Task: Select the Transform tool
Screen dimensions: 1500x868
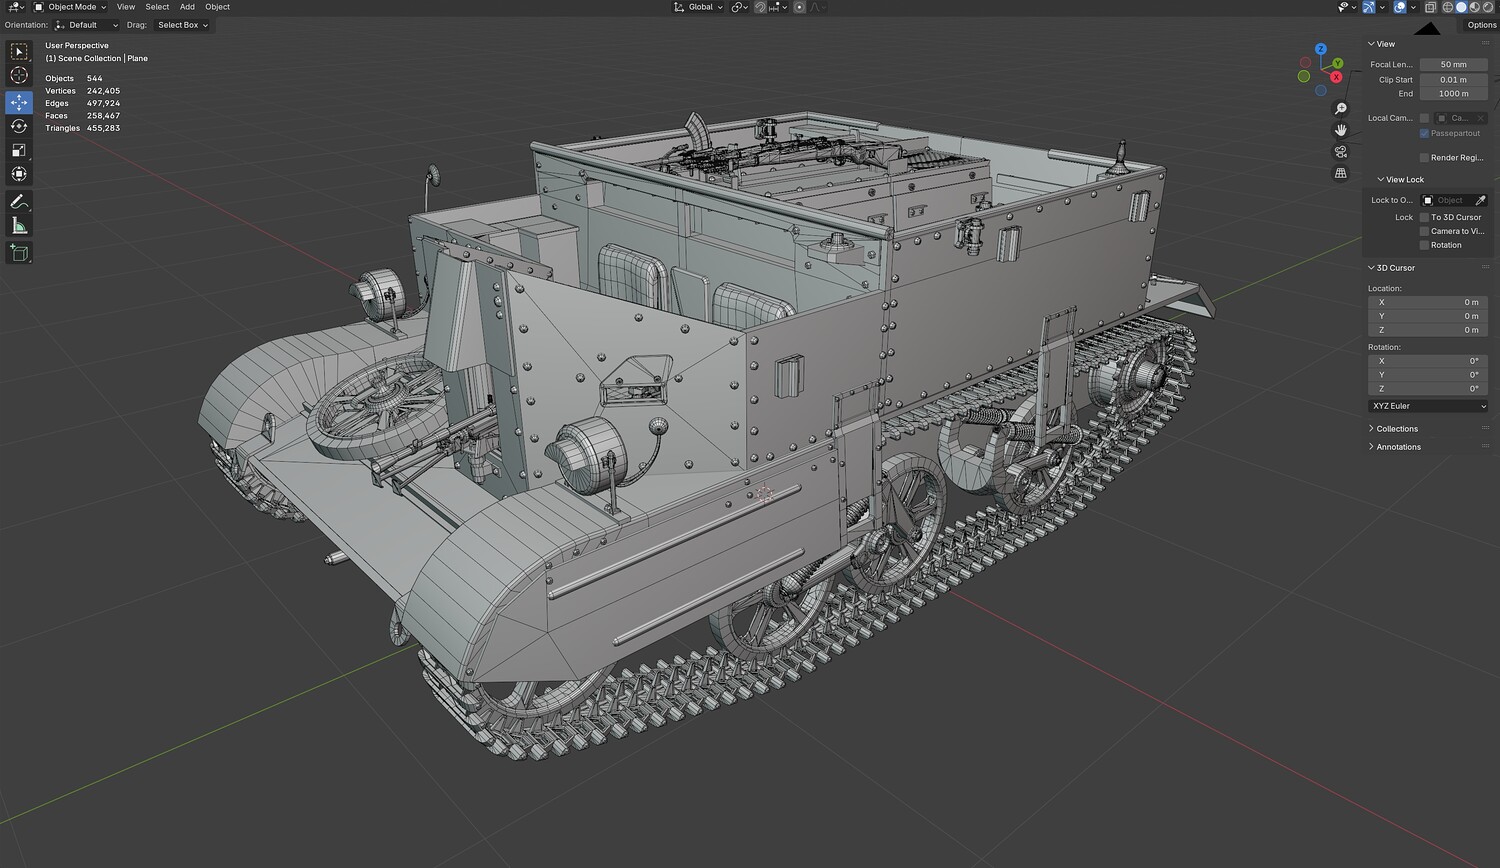Action: pyautogui.click(x=19, y=174)
